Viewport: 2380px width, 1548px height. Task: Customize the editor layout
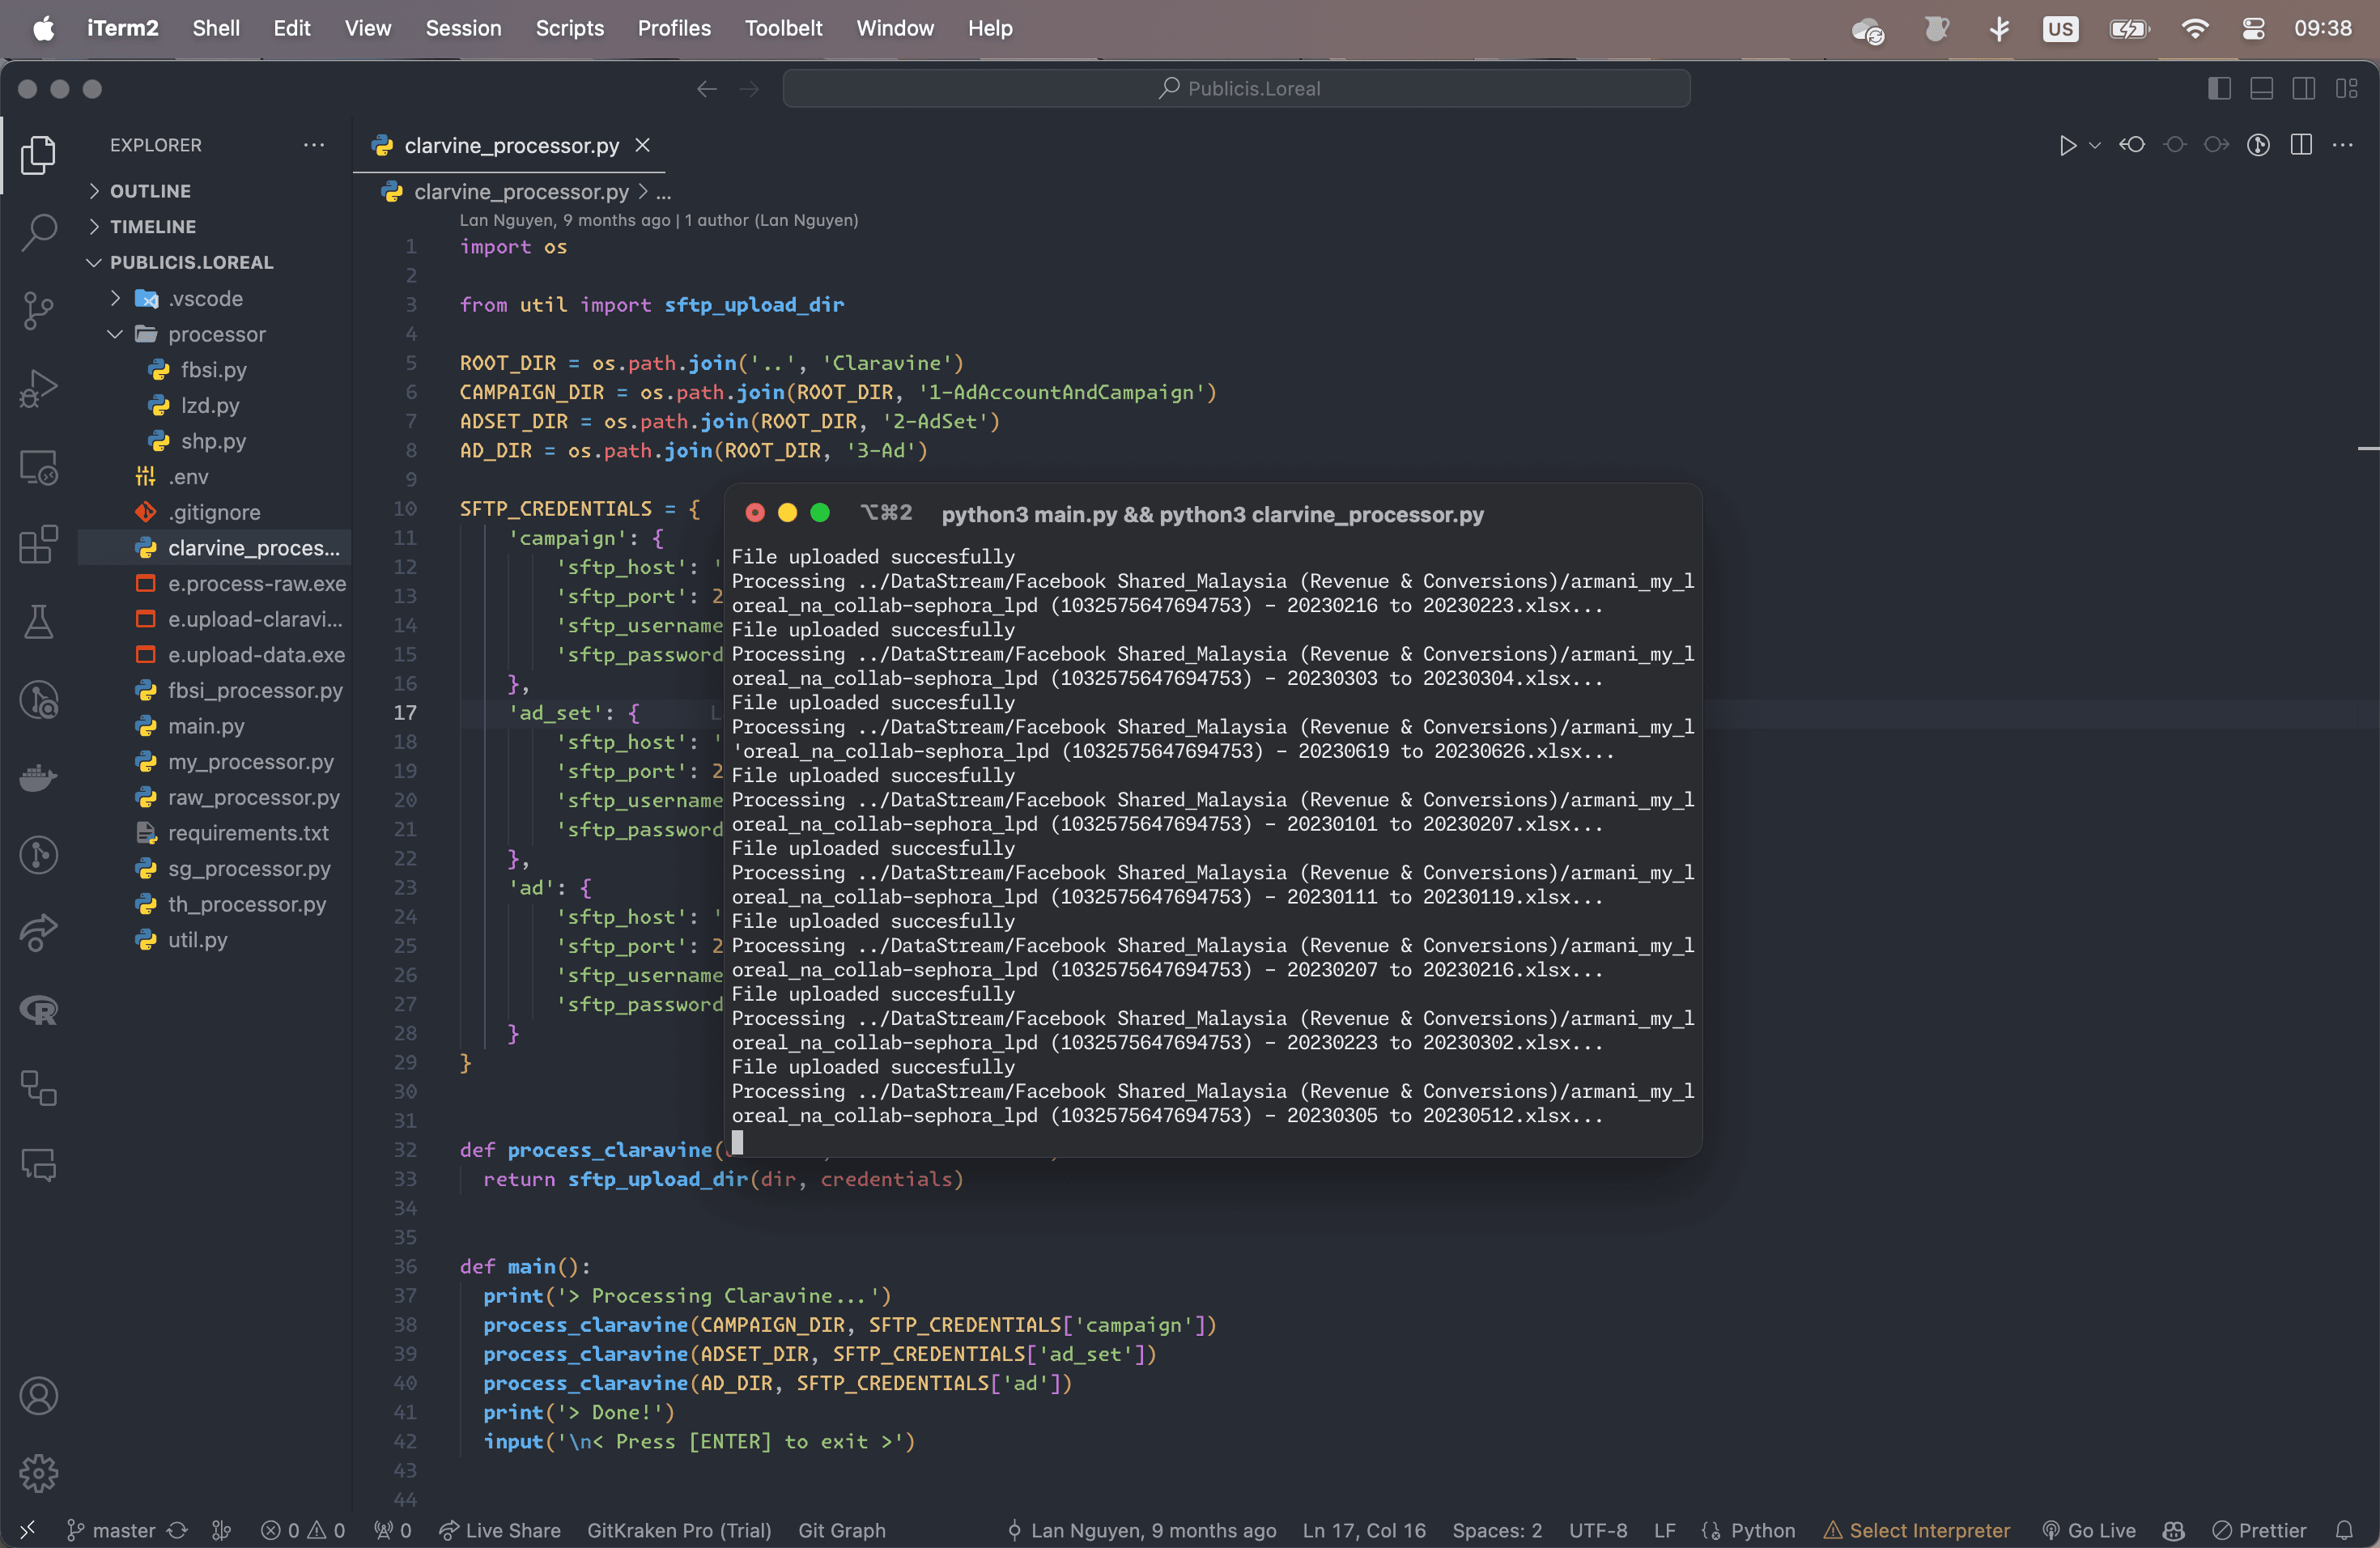(2346, 89)
